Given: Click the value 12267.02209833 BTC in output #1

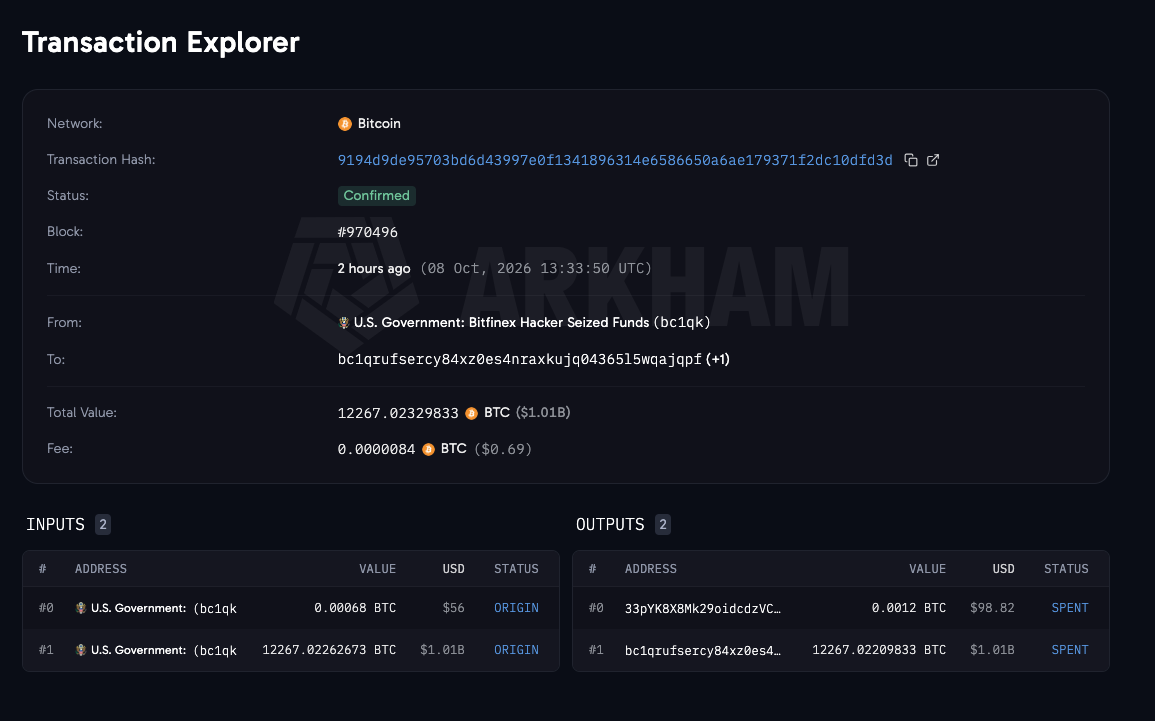Looking at the screenshot, I should [x=879, y=650].
